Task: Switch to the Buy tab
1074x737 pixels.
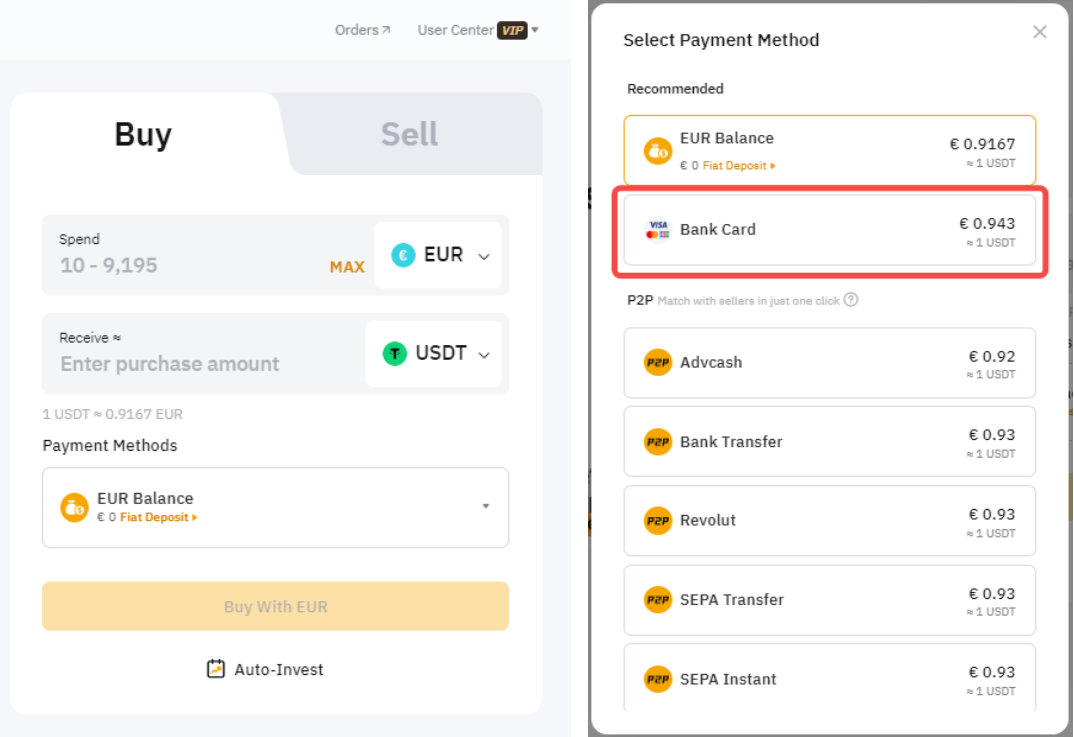Action: pos(142,133)
